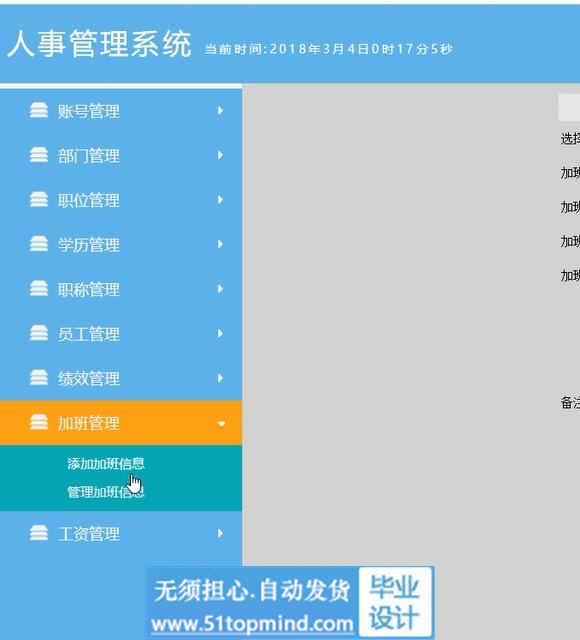This screenshot has width=580, height=640.
Task: Collapse the 加班管理 down arrow
Action: click(x=221, y=424)
